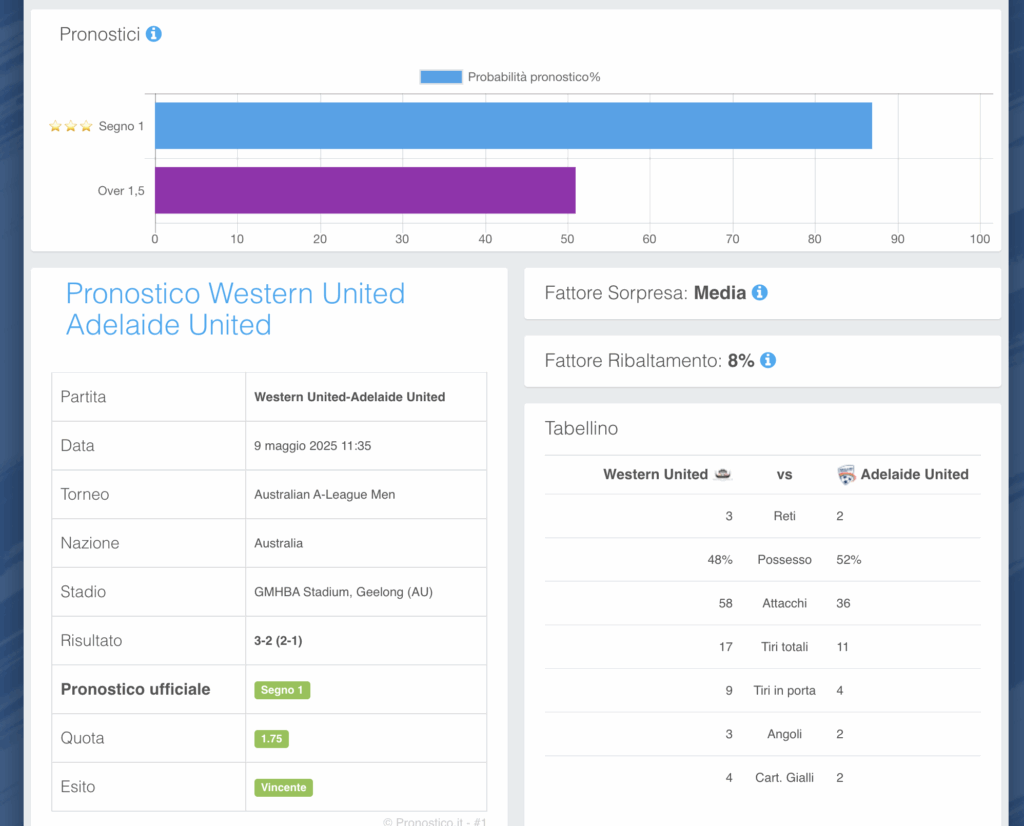Click the Fattore Ribaltamento info icon
The image size is (1024, 826).
click(768, 360)
